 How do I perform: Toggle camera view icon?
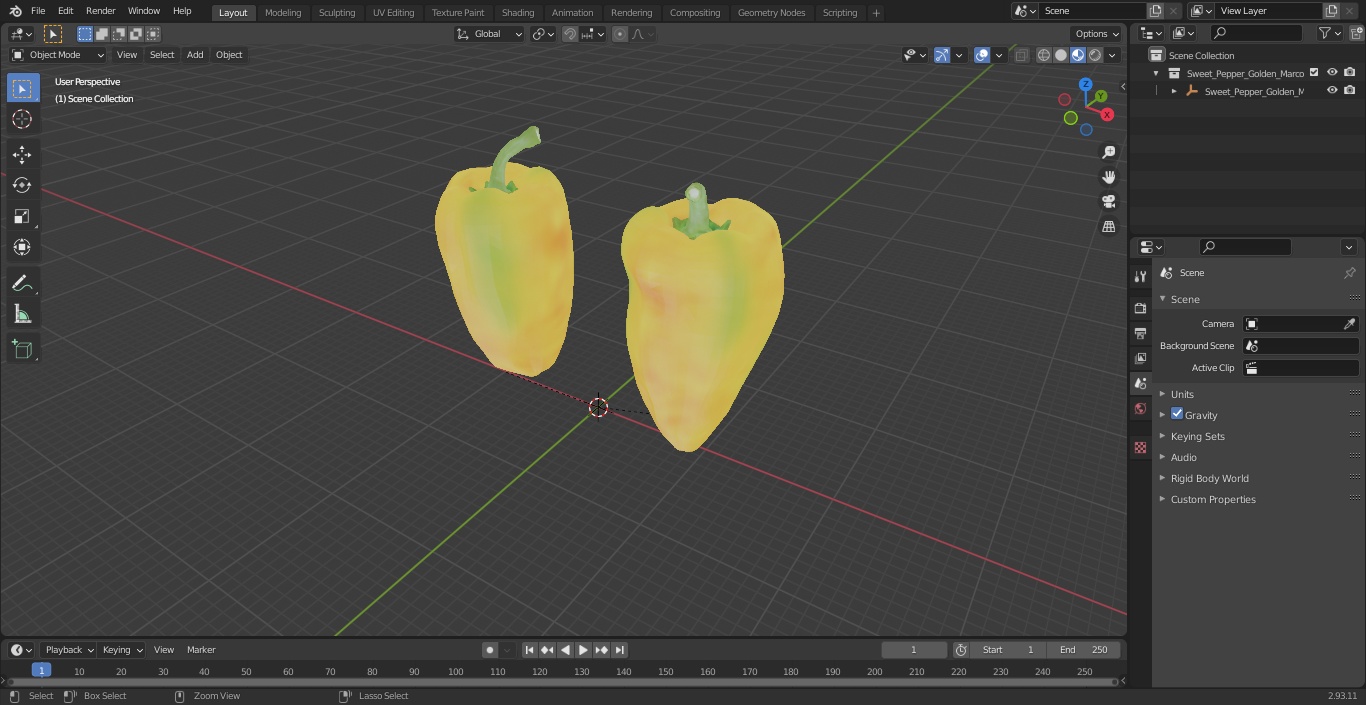pos(1108,202)
